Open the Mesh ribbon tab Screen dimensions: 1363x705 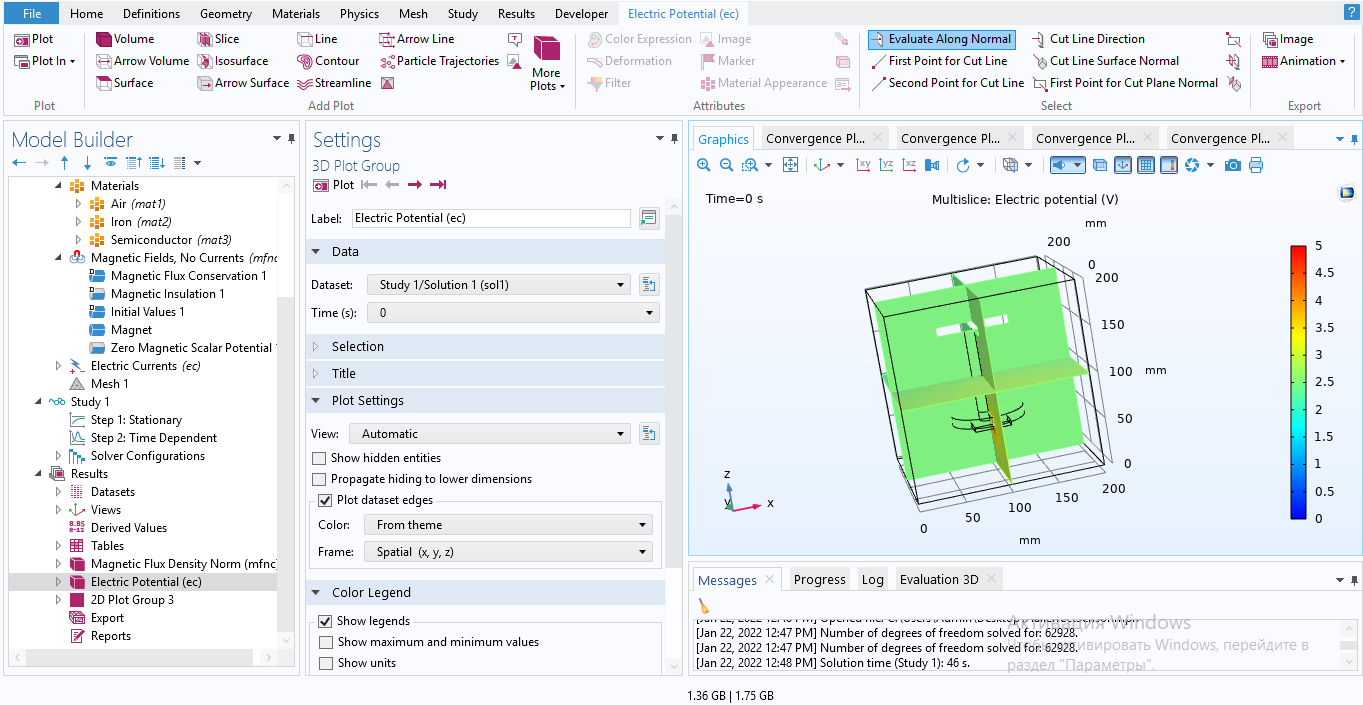(x=413, y=14)
